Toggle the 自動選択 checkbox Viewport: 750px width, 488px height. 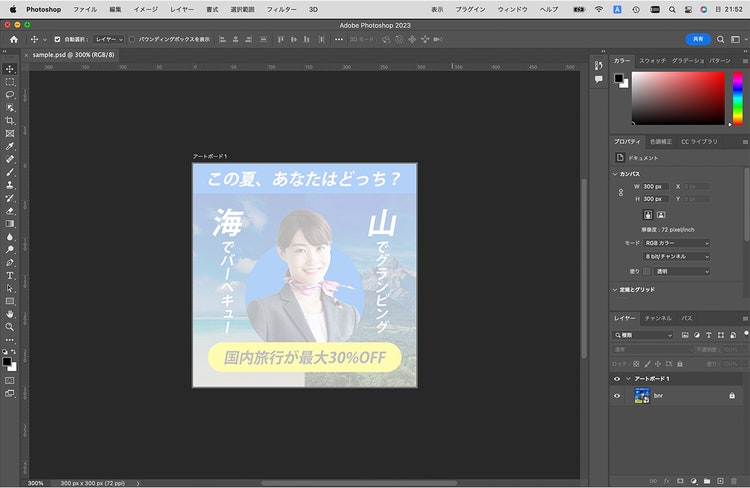57,39
